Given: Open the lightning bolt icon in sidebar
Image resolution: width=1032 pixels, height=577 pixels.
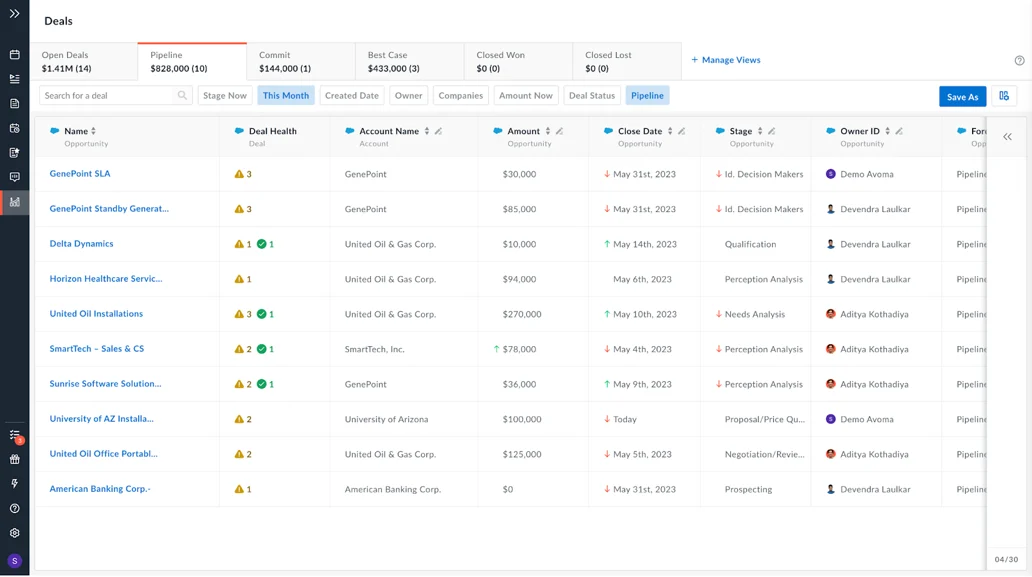Looking at the screenshot, I should pos(14,484).
